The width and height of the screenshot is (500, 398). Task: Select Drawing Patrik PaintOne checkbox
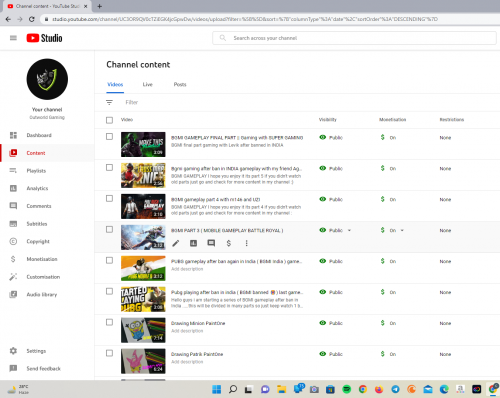(109, 353)
